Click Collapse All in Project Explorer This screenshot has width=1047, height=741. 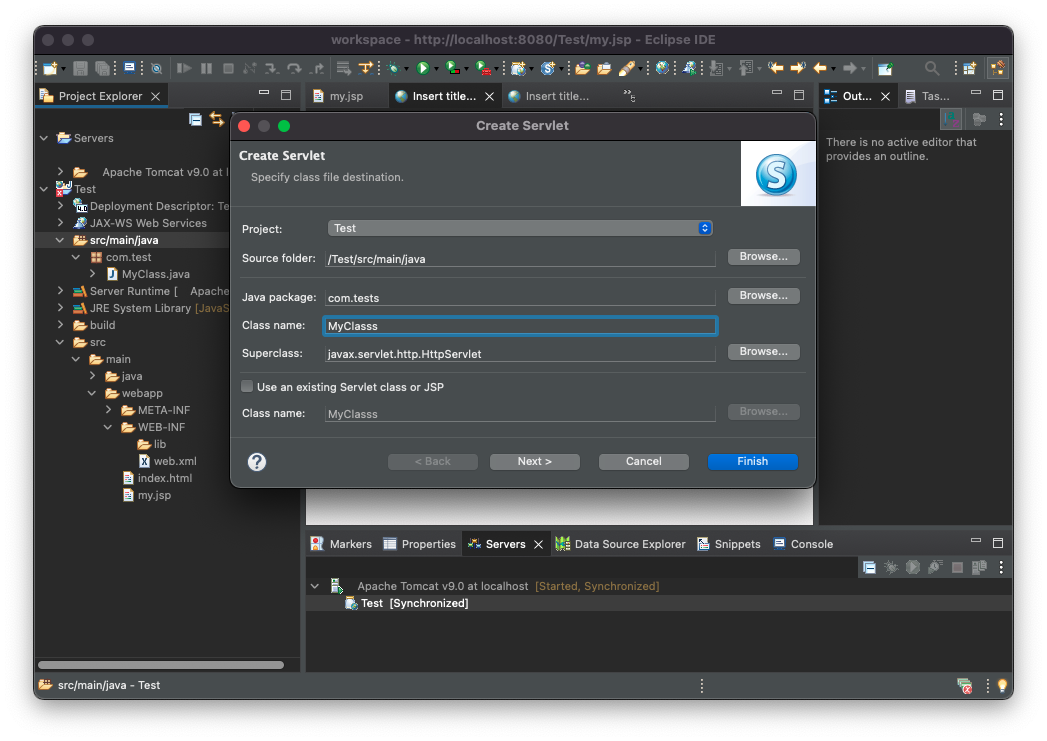(195, 119)
